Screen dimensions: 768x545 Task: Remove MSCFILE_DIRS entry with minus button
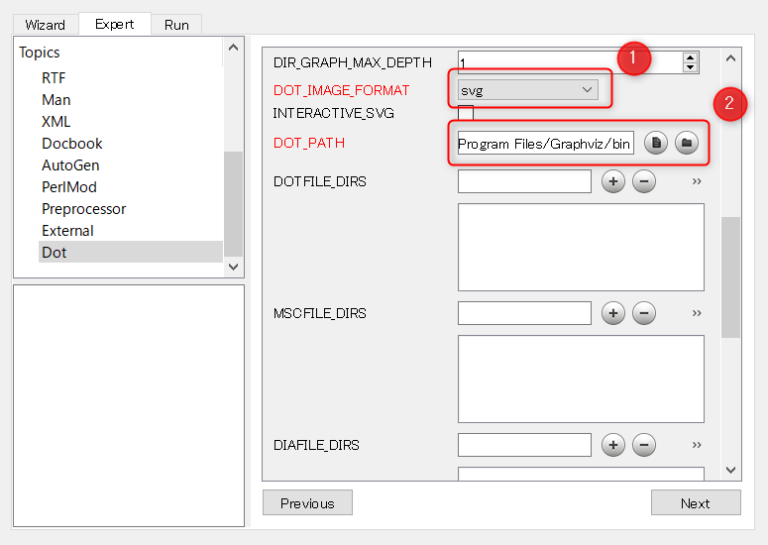pos(644,313)
